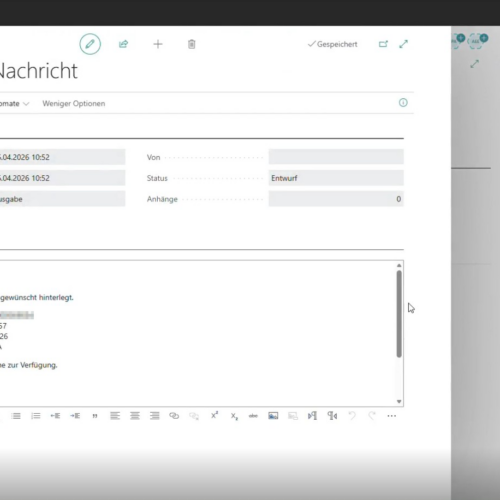Apply superscript formatting
500x500 pixels.
click(214, 415)
